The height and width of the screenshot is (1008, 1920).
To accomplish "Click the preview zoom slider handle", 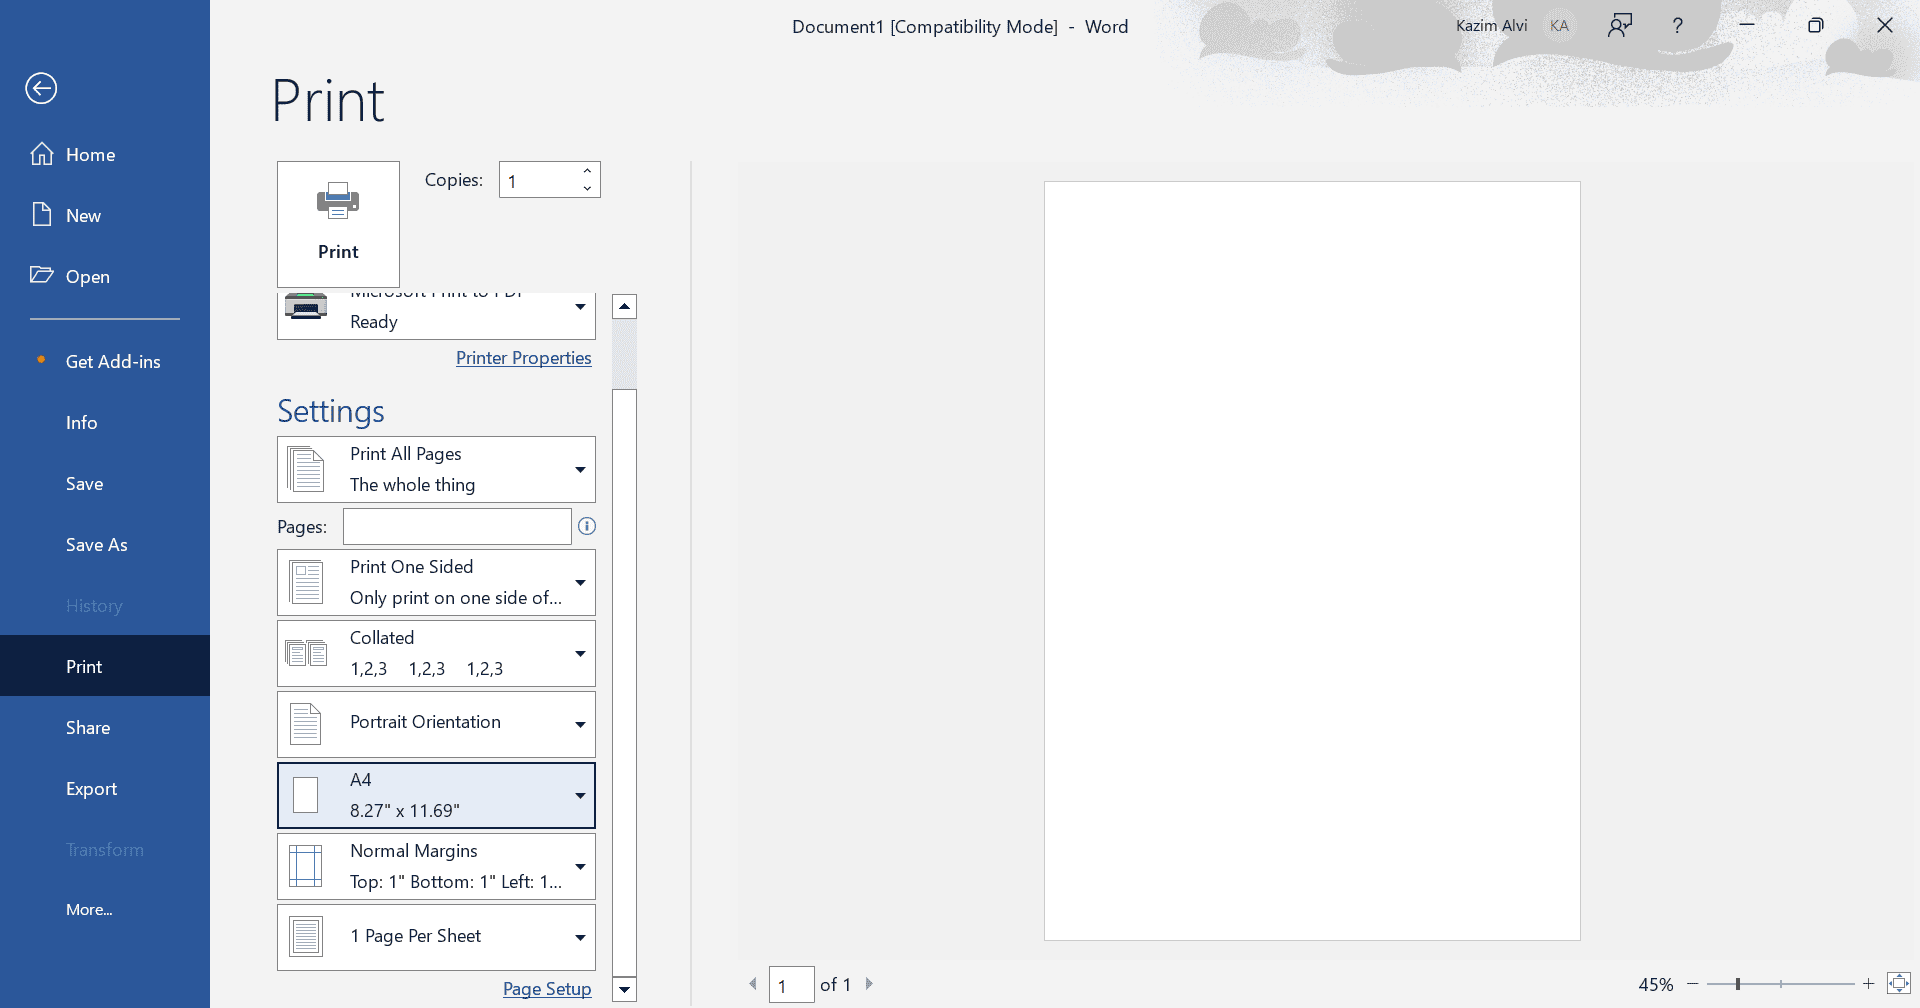I will tap(1738, 984).
